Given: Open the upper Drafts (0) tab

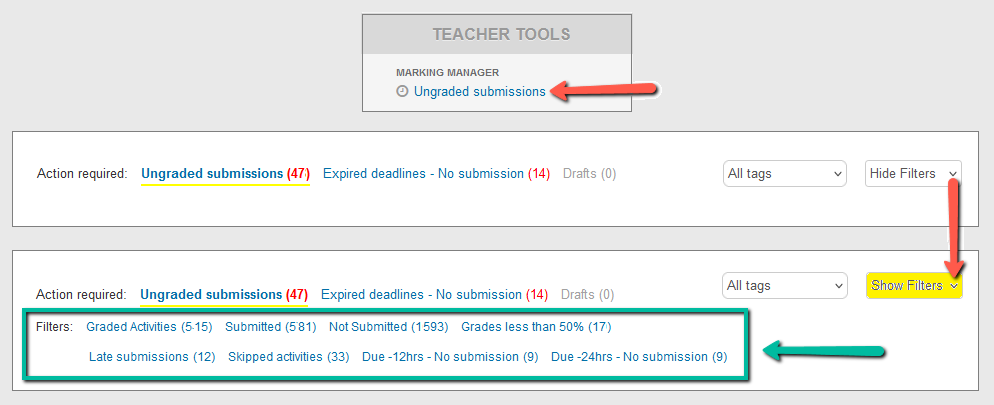Looking at the screenshot, I should [x=590, y=174].
